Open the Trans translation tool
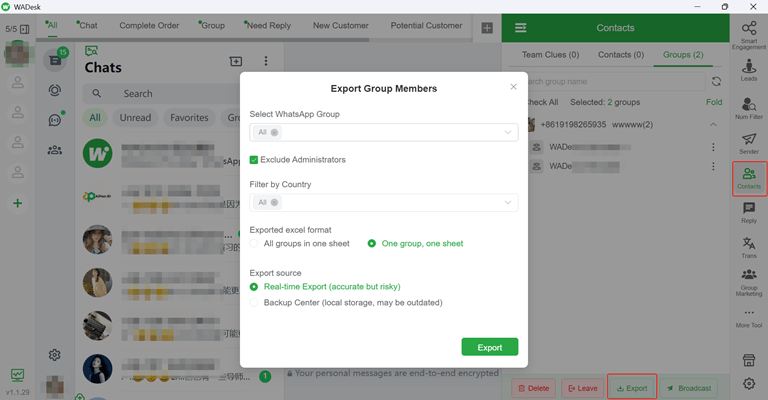 [748, 247]
